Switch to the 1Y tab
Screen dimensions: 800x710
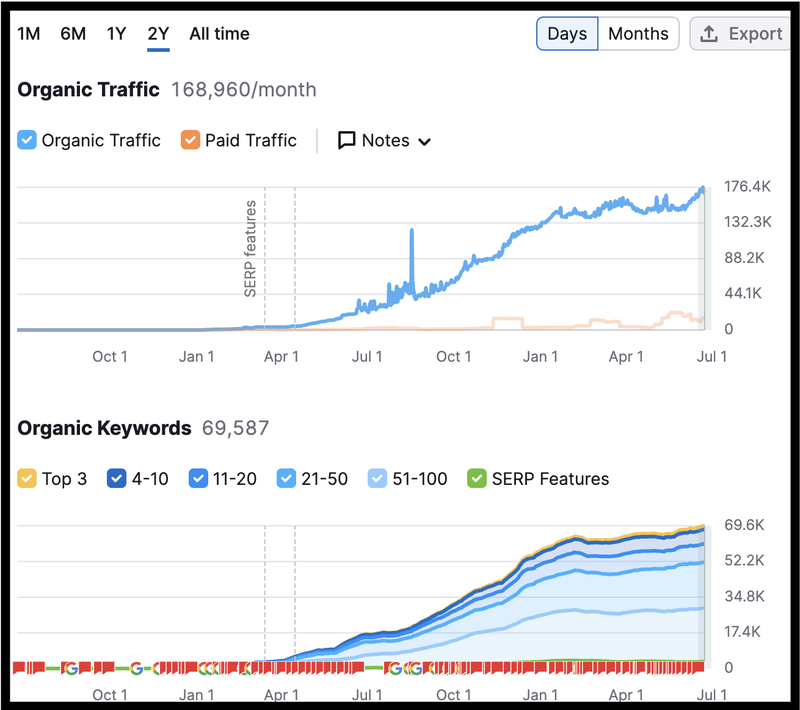[116, 33]
